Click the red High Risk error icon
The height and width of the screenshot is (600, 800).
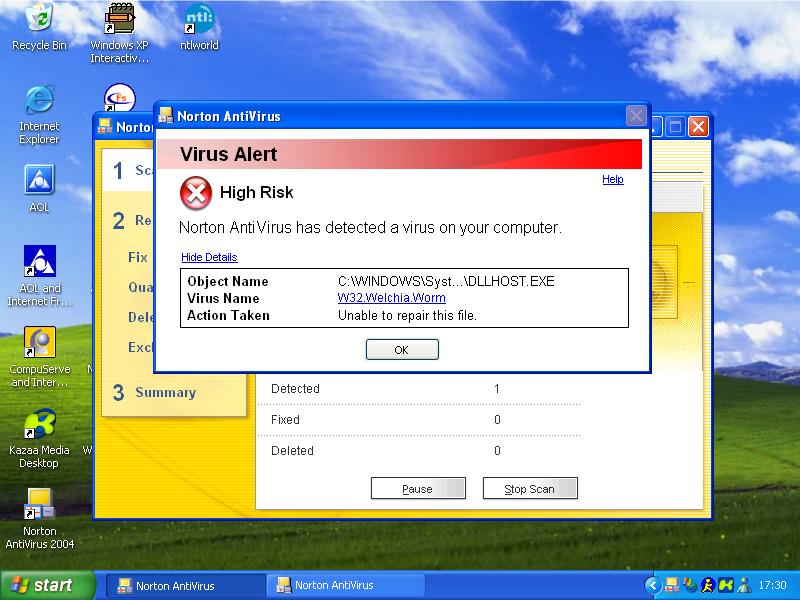[196, 193]
